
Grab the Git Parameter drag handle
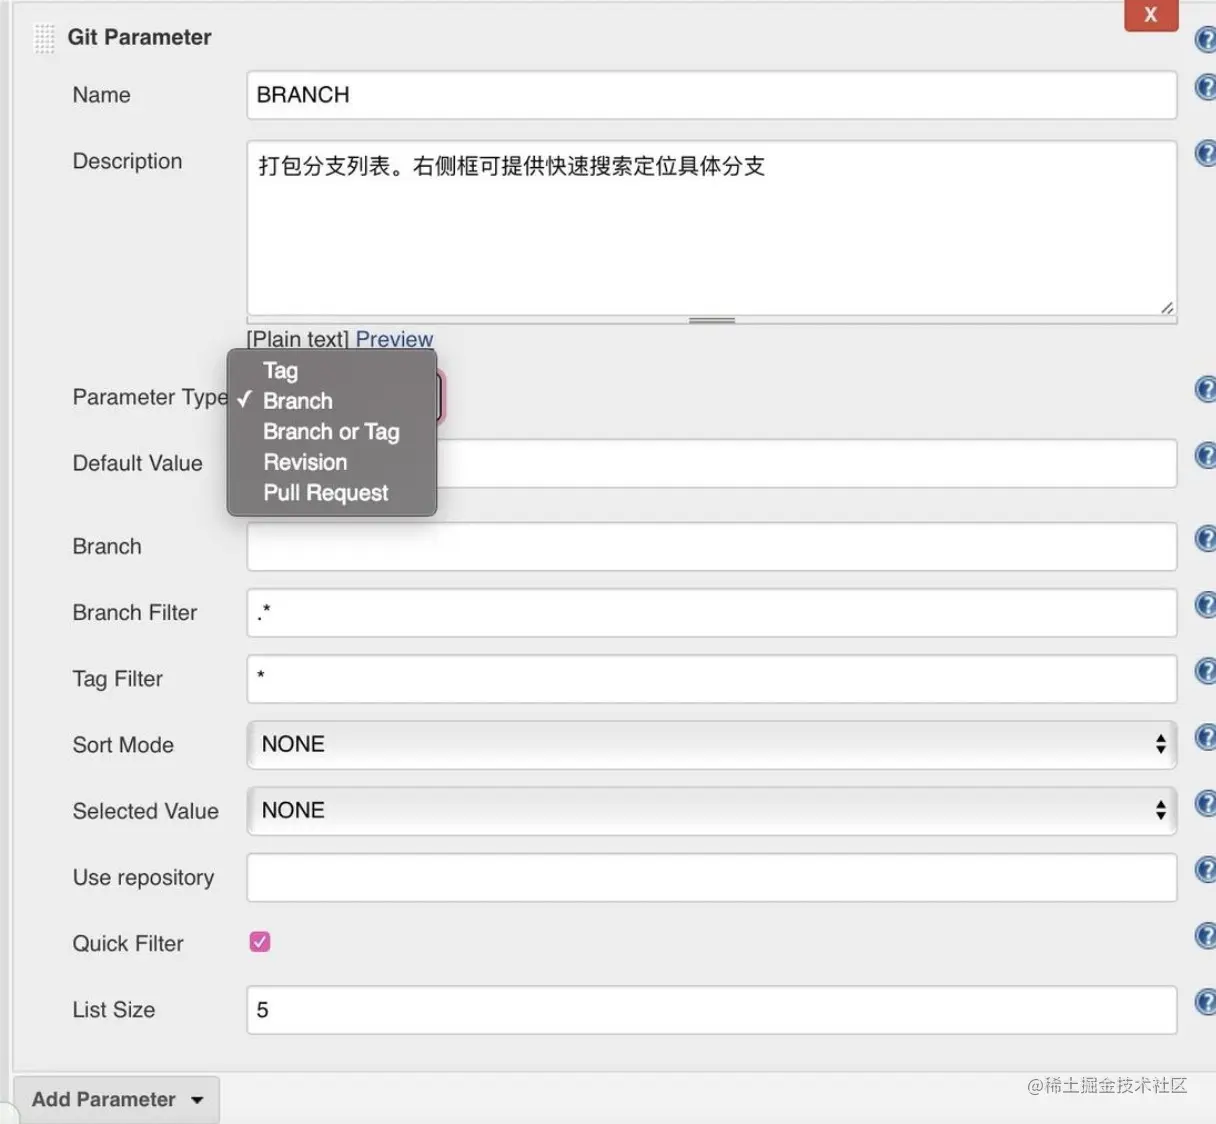pos(44,39)
